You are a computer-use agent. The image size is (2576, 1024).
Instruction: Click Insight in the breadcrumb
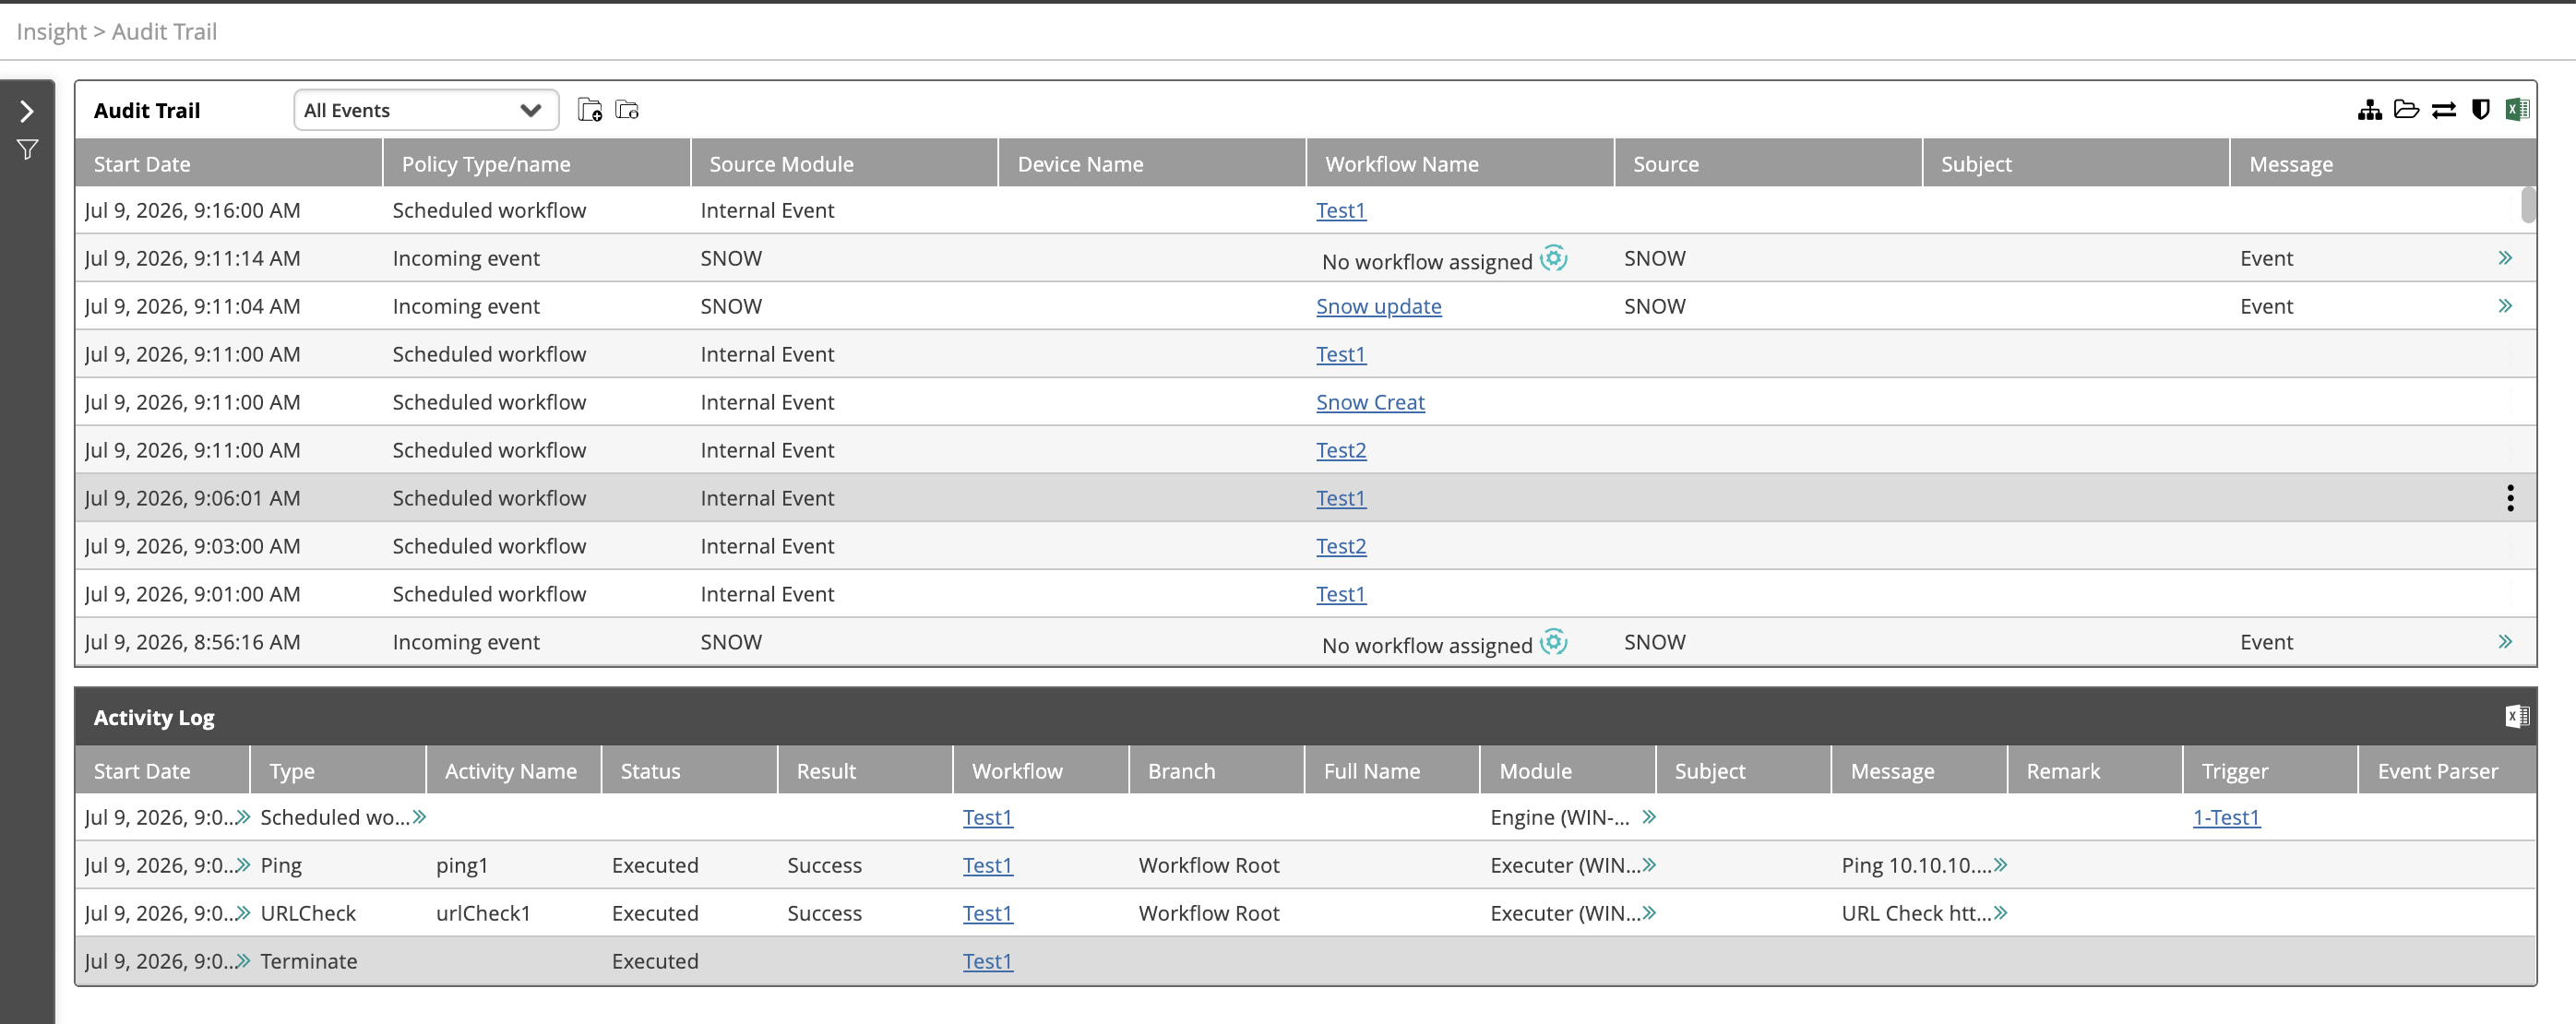(51, 31)
